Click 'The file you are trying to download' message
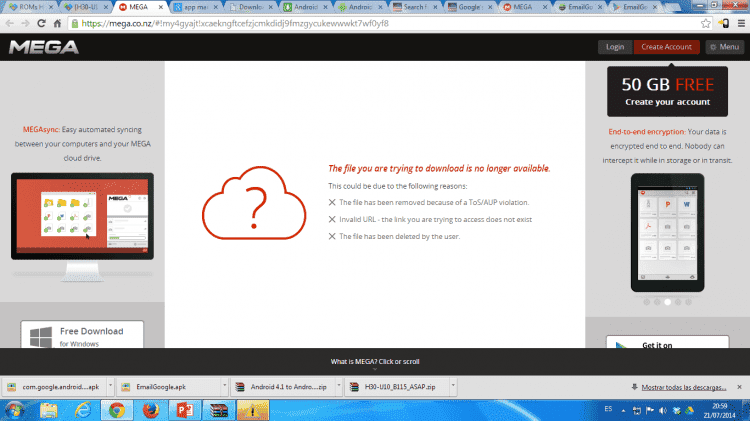Image resolution: width=750 pixels, height=421 pixels. (439, 168)
